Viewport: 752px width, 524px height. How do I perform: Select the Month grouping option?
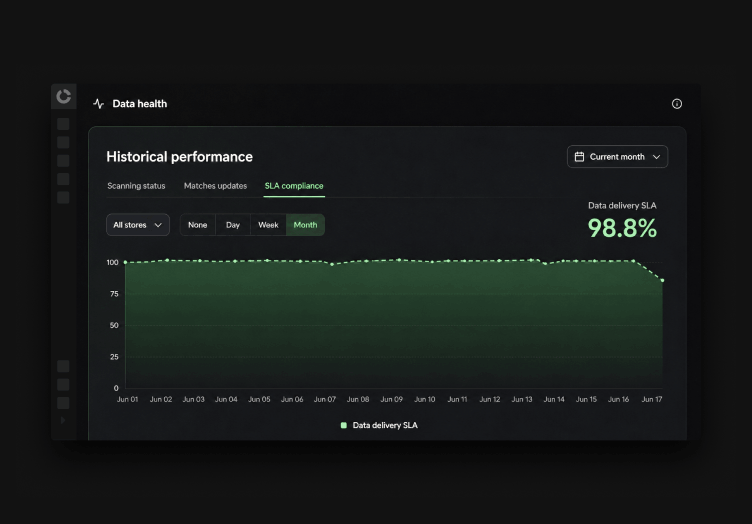[306, 225]
